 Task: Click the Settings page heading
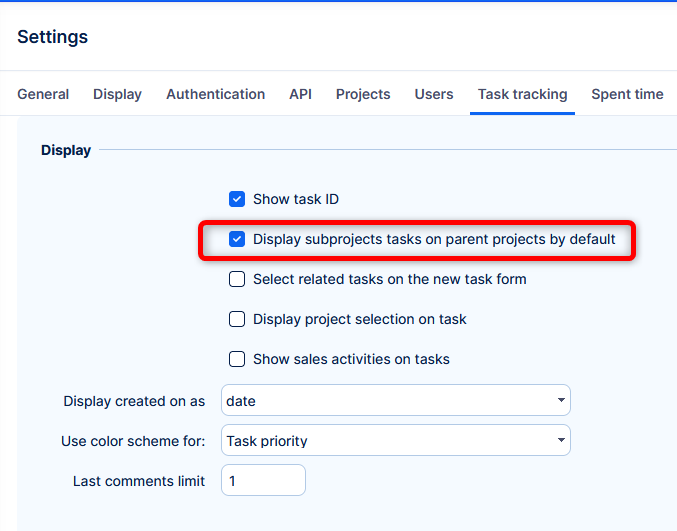pyautogui.click(x=53, y=37)
